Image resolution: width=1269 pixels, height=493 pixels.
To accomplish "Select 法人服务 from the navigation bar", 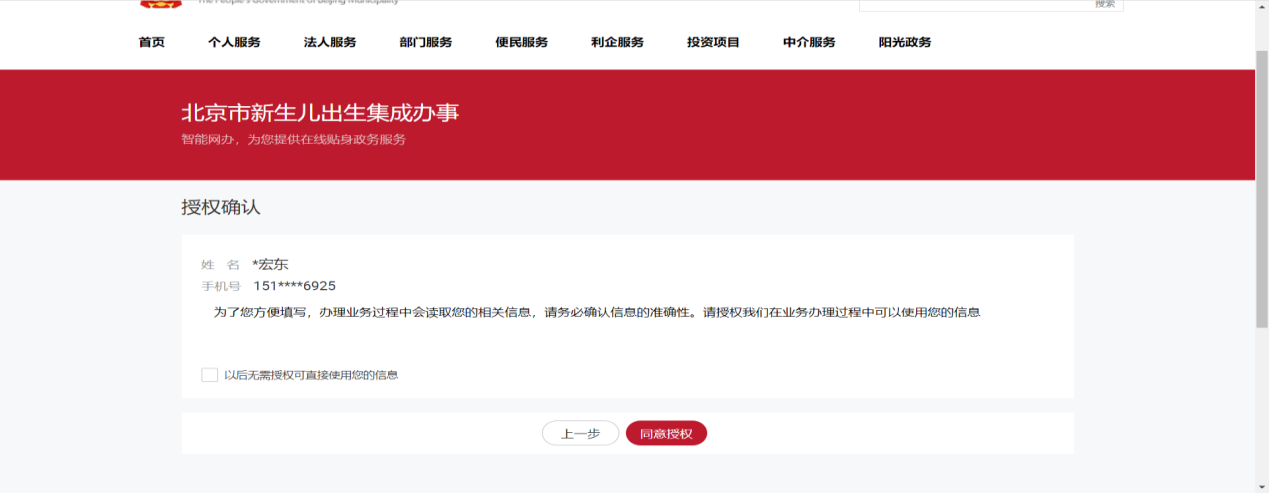I will click(330, 42).
